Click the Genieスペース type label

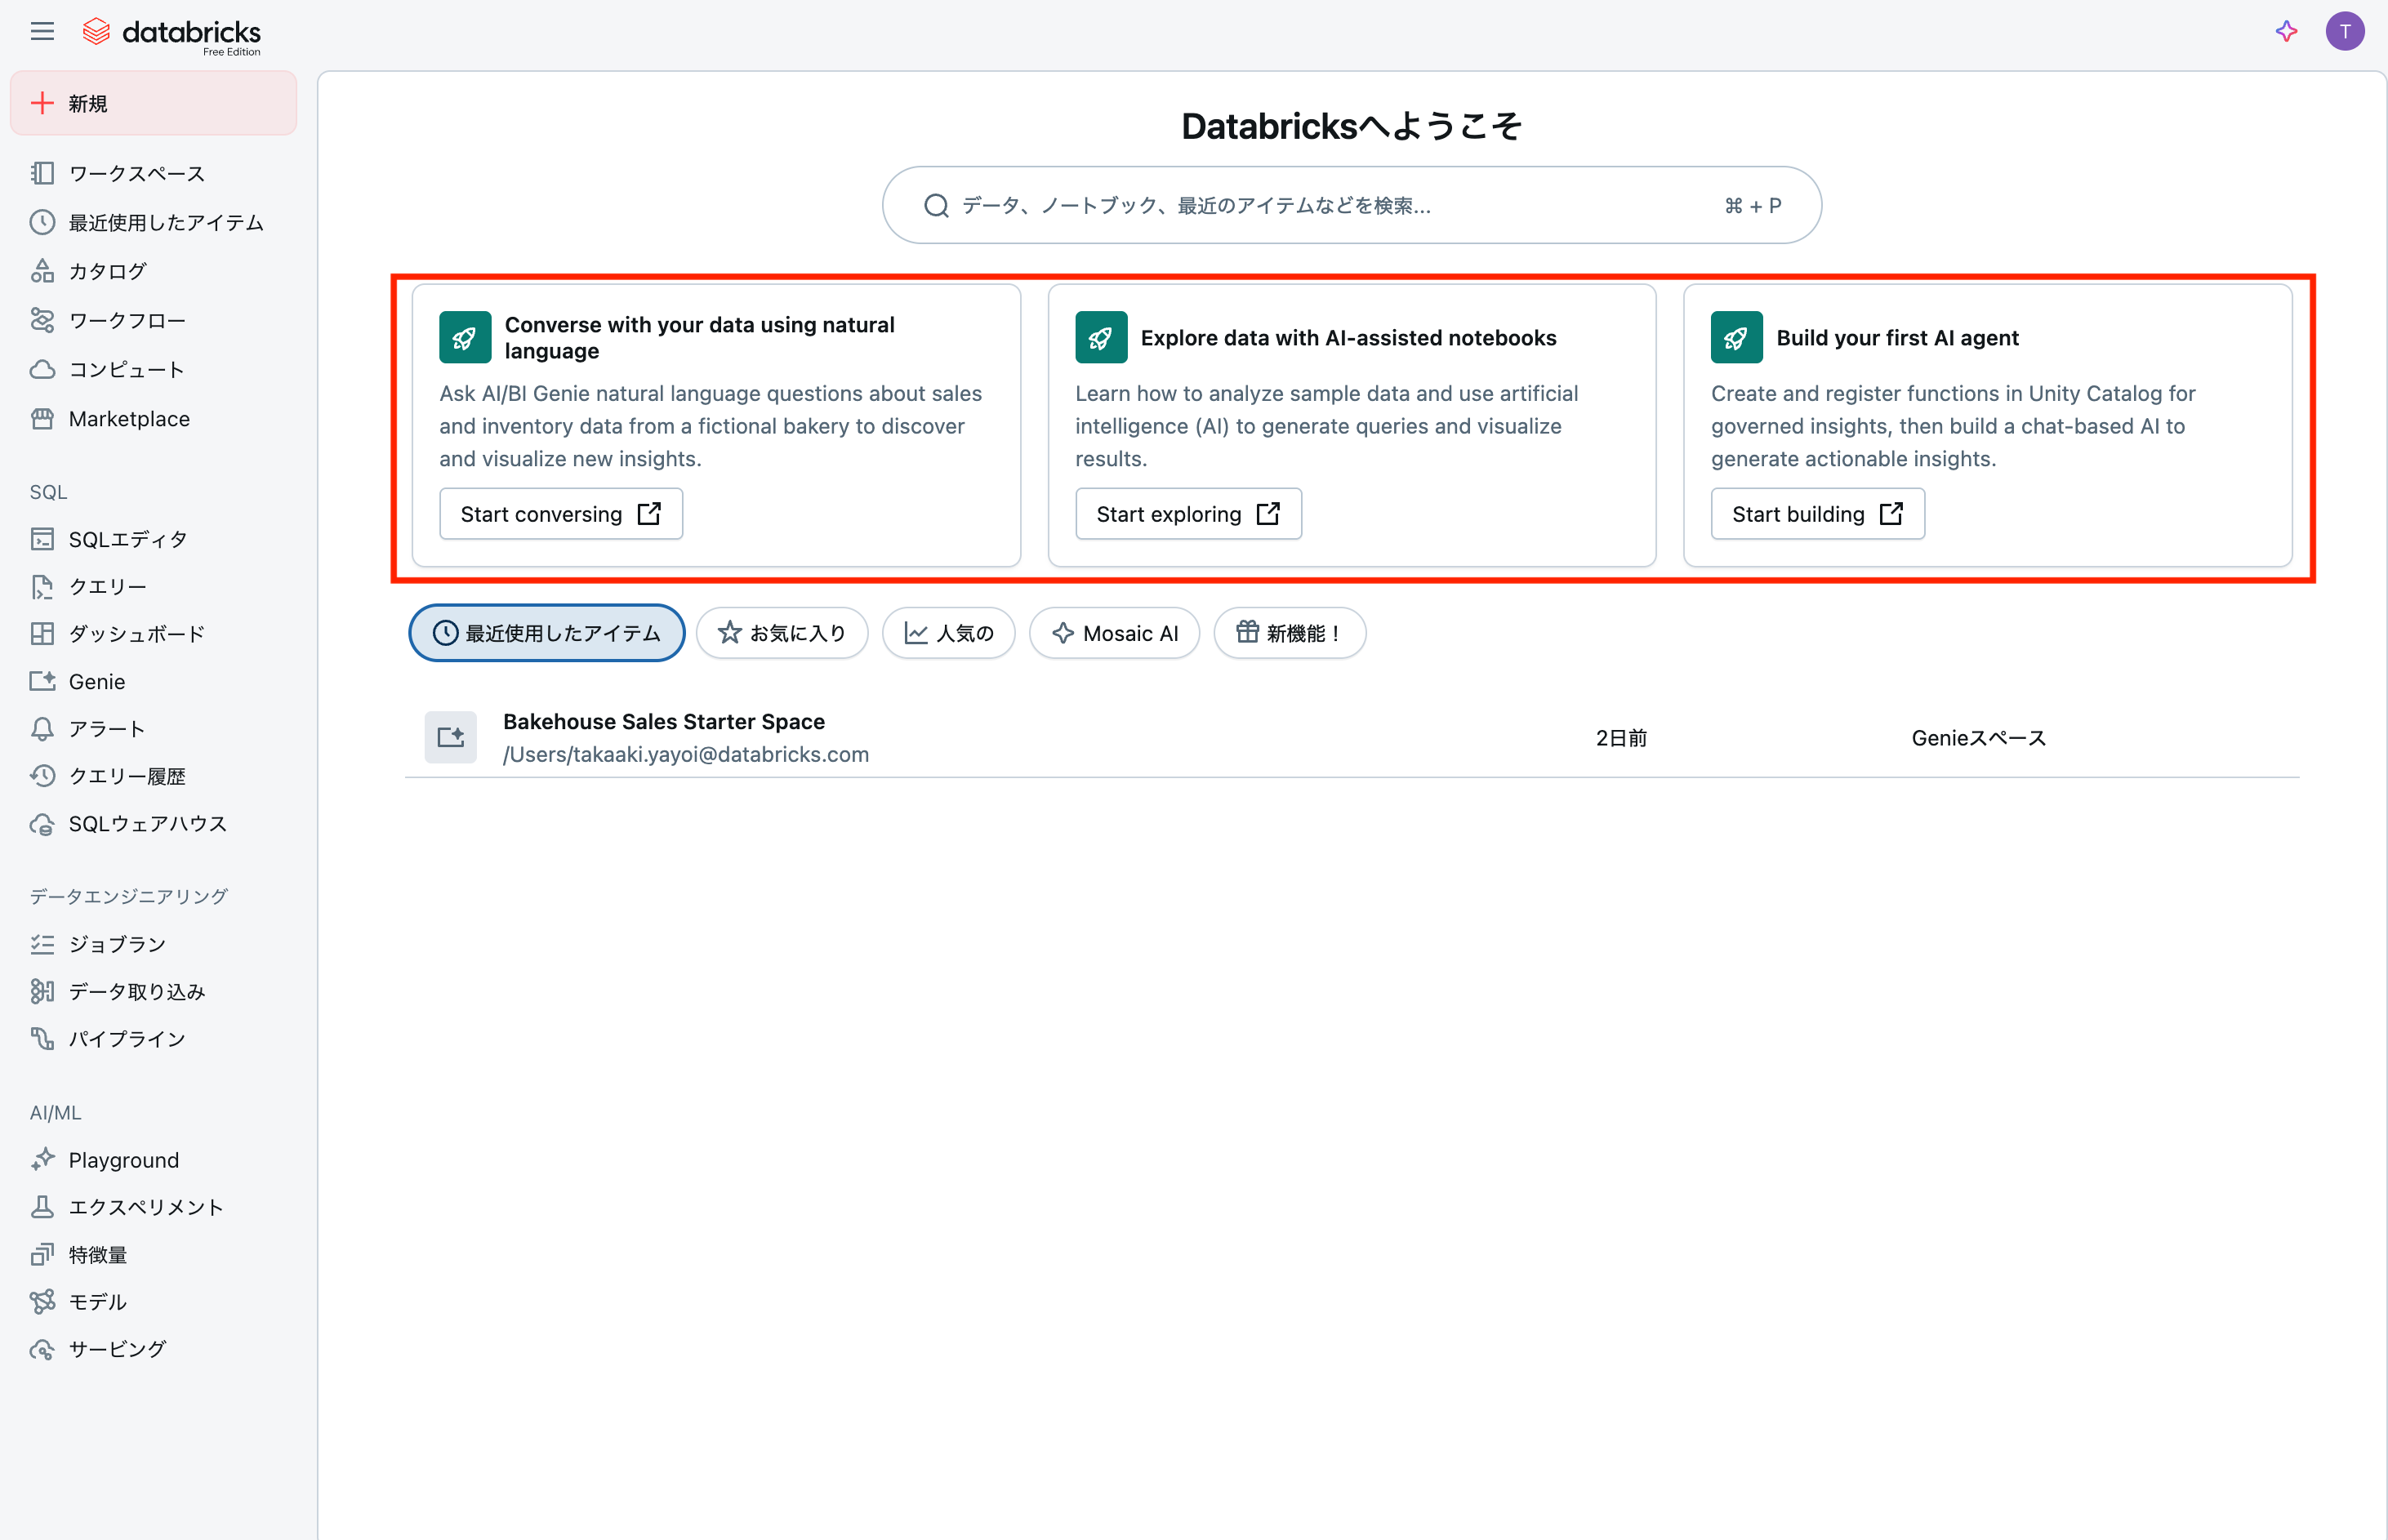click(1978, 738)
